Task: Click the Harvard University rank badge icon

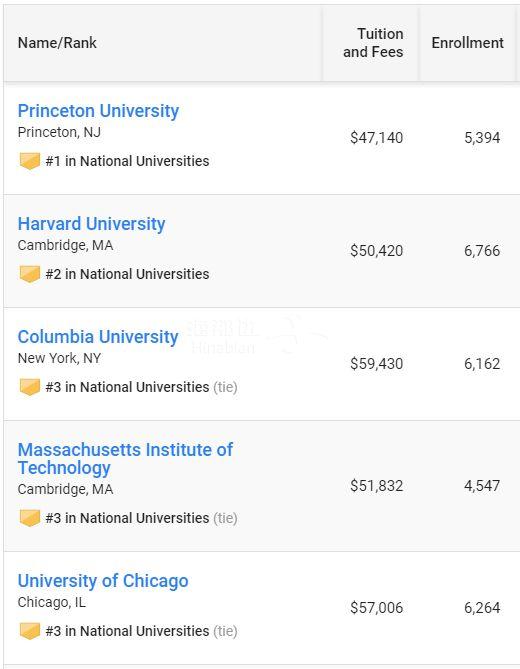Action: [x=30, y=274]
